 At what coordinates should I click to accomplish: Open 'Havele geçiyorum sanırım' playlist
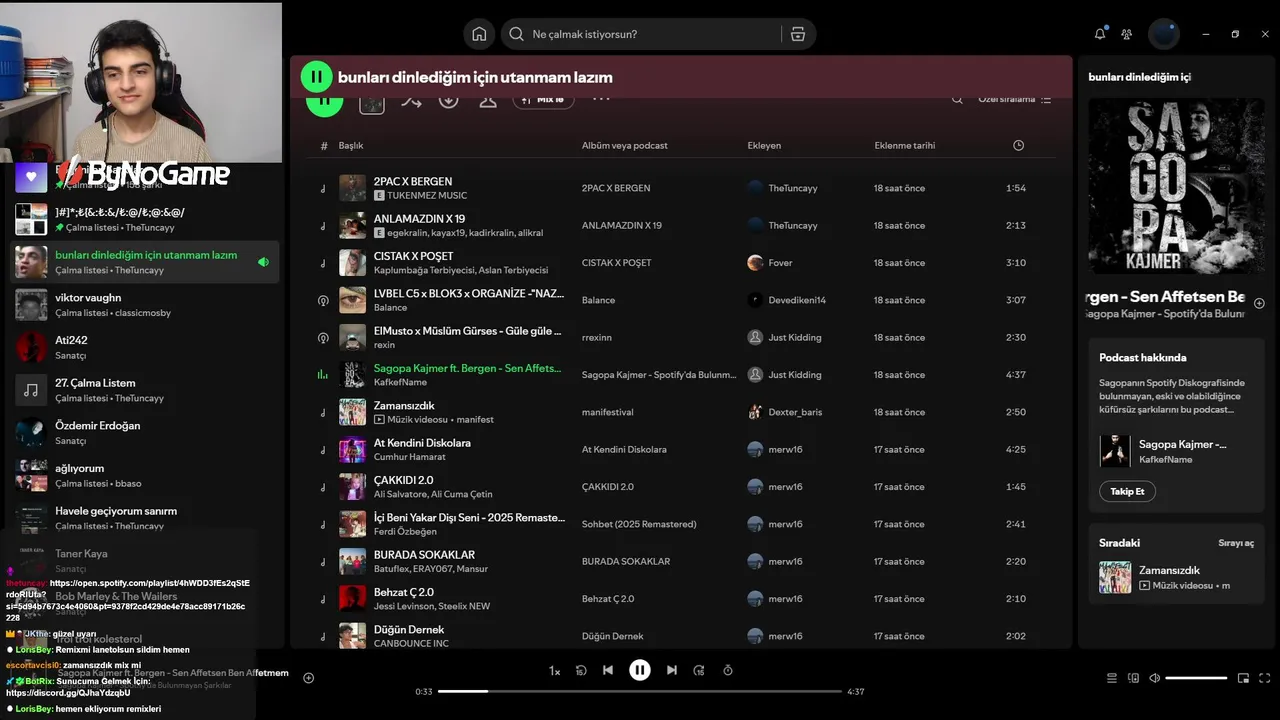(145, 518)
